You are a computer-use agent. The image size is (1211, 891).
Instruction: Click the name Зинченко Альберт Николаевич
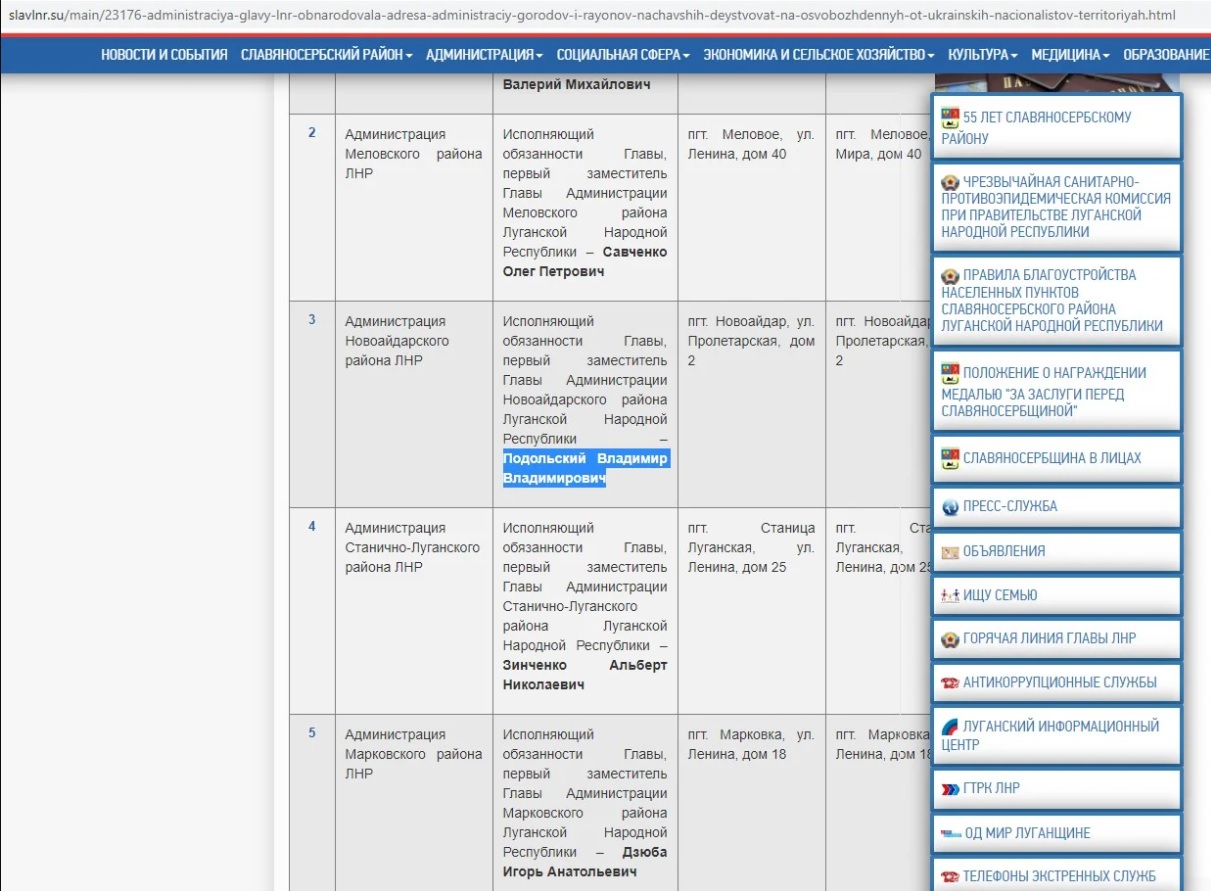tap(584, 675)
